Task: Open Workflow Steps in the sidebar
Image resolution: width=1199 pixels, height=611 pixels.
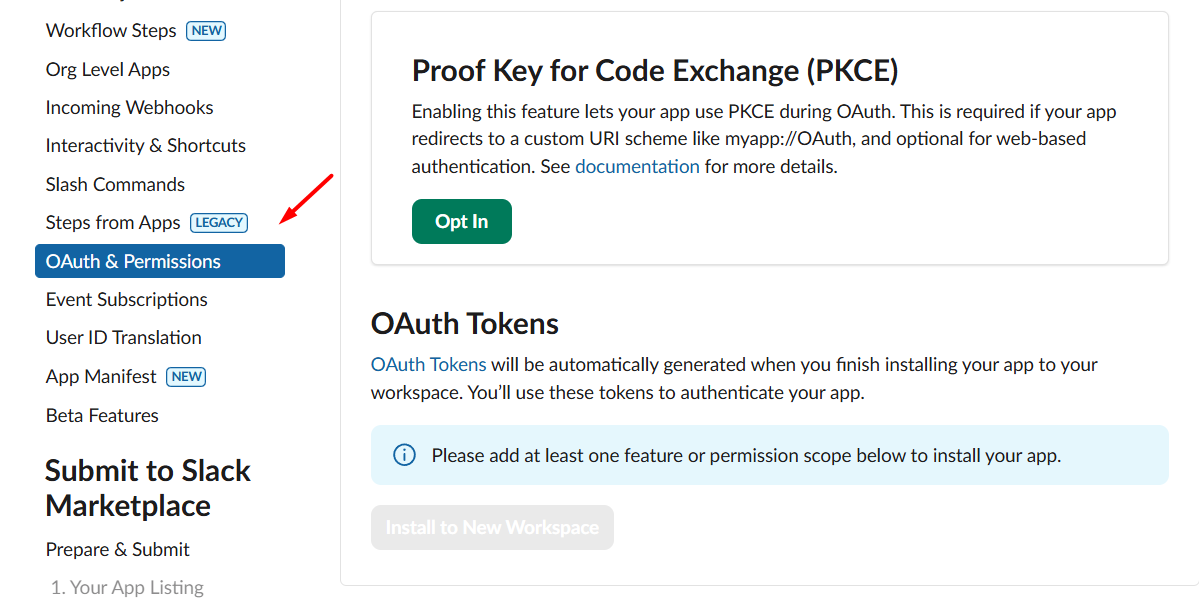Action: point(111,31)
